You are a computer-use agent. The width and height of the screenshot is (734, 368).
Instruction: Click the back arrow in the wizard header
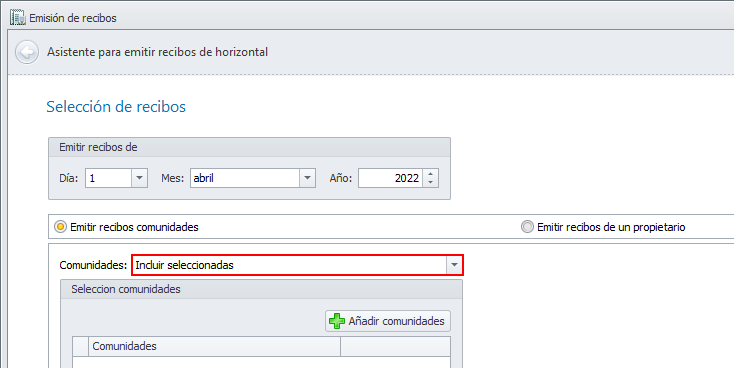tap(27, 52)
